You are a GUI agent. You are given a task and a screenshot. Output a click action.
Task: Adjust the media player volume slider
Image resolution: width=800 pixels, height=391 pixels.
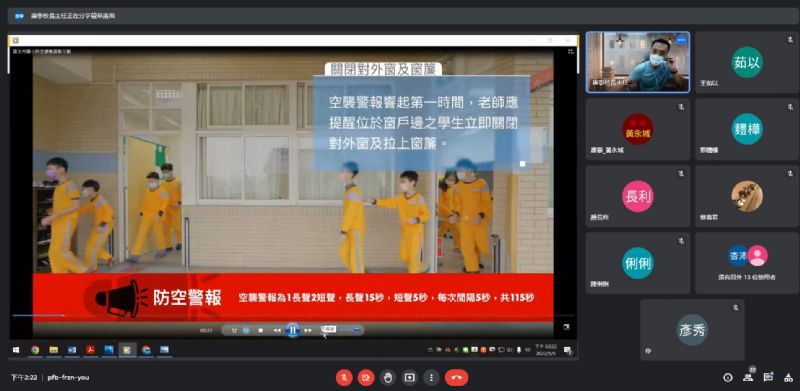tap(343, 330)
